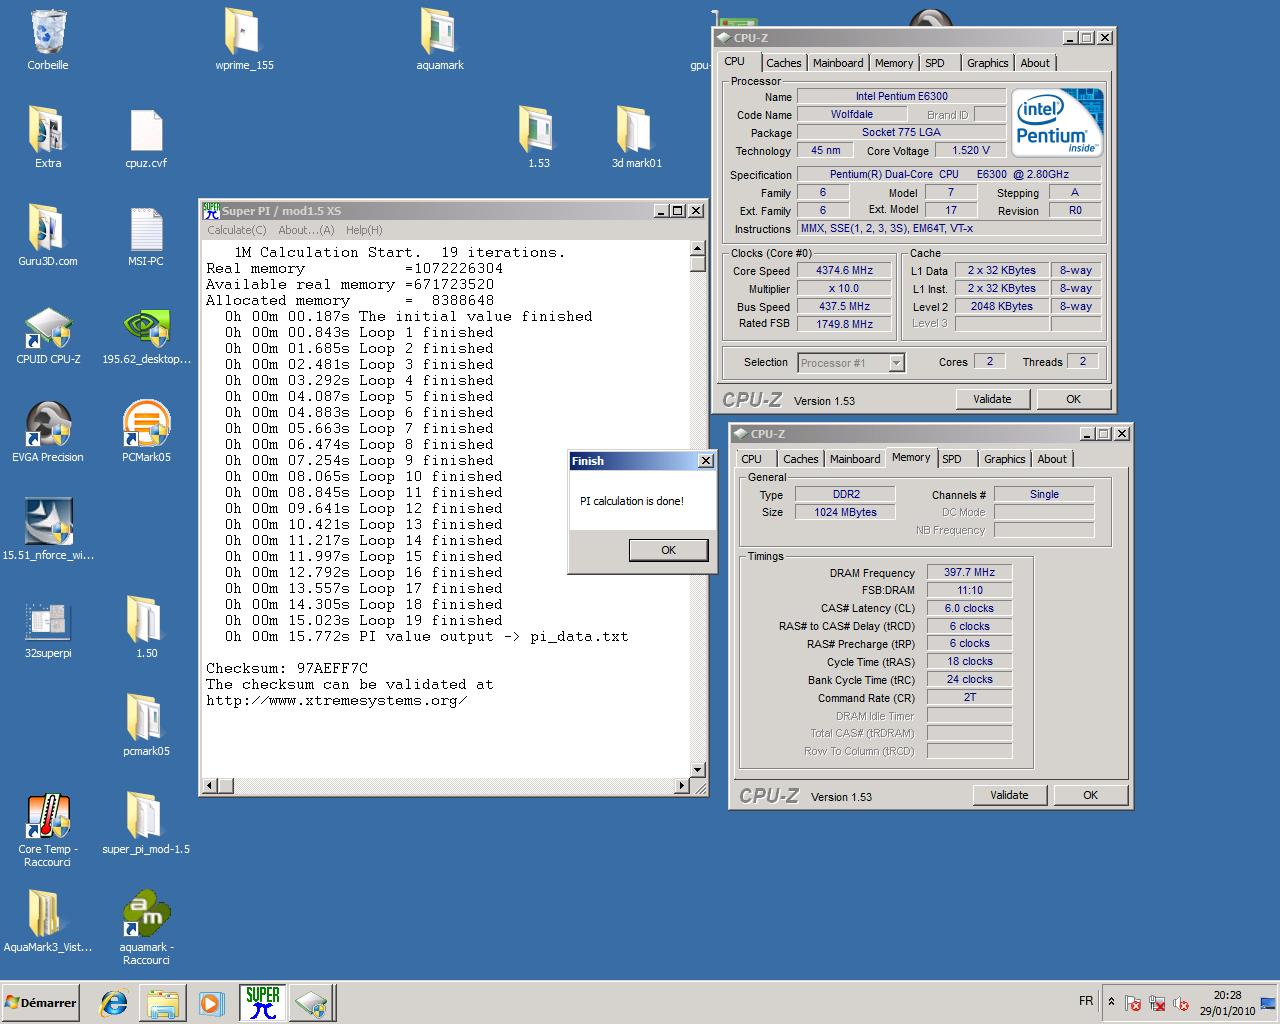Screen dimensions: 1280x1024
Task: Select Mainboard tab in lower CPU-Z window
Action: (855, 459)
